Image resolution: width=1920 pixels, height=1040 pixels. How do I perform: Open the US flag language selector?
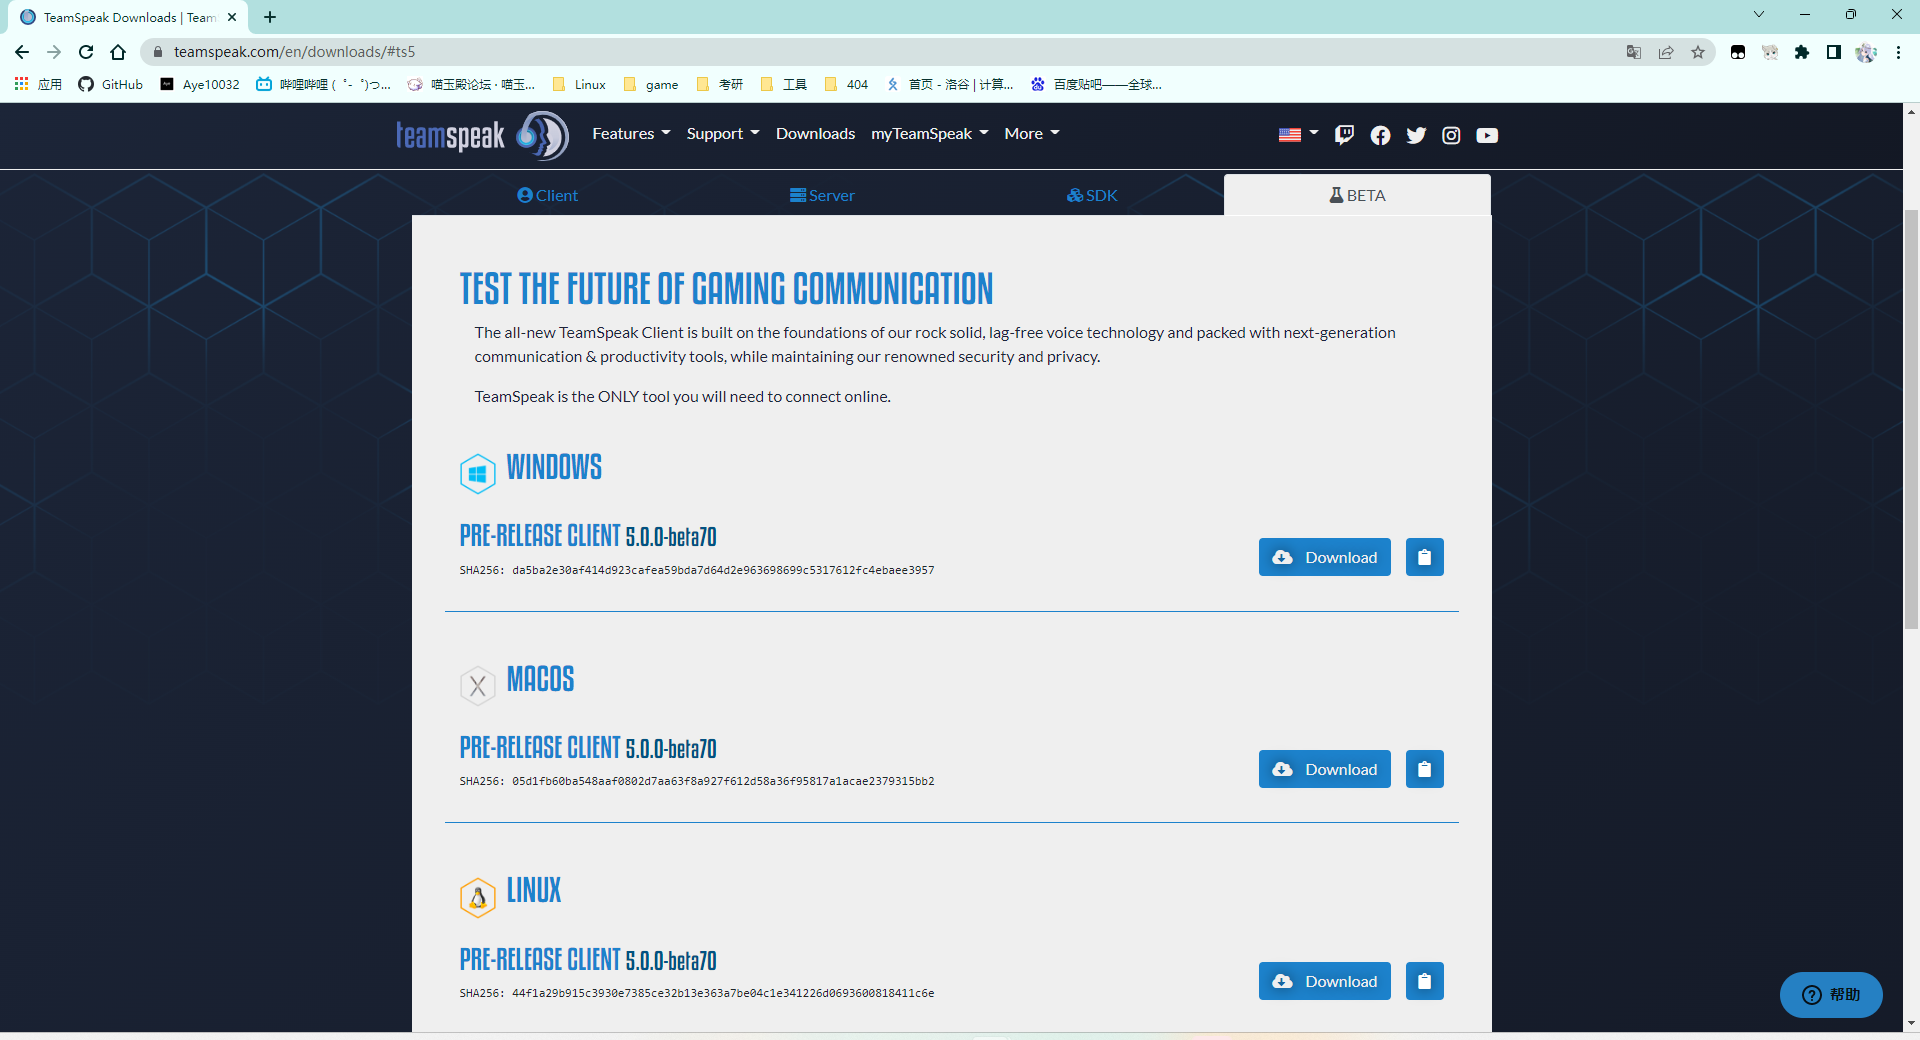(x=1298, y=134)
